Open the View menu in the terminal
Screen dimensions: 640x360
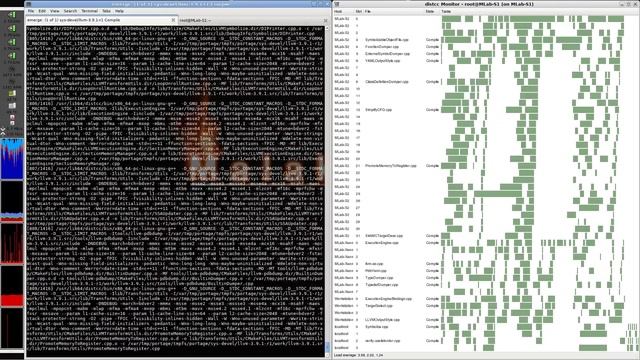55,11
